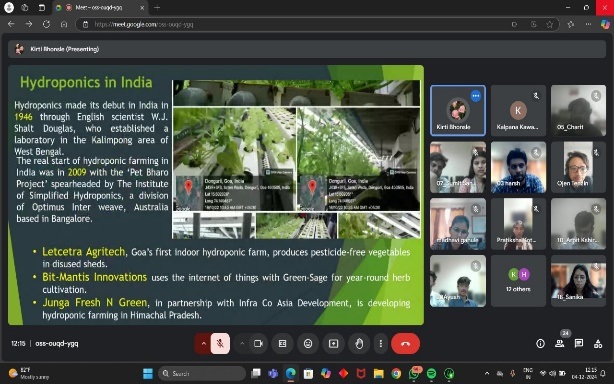Open audio settings arrow beside microphone
The width and height of the screenshot is (614, 384).
click(203, 344)
